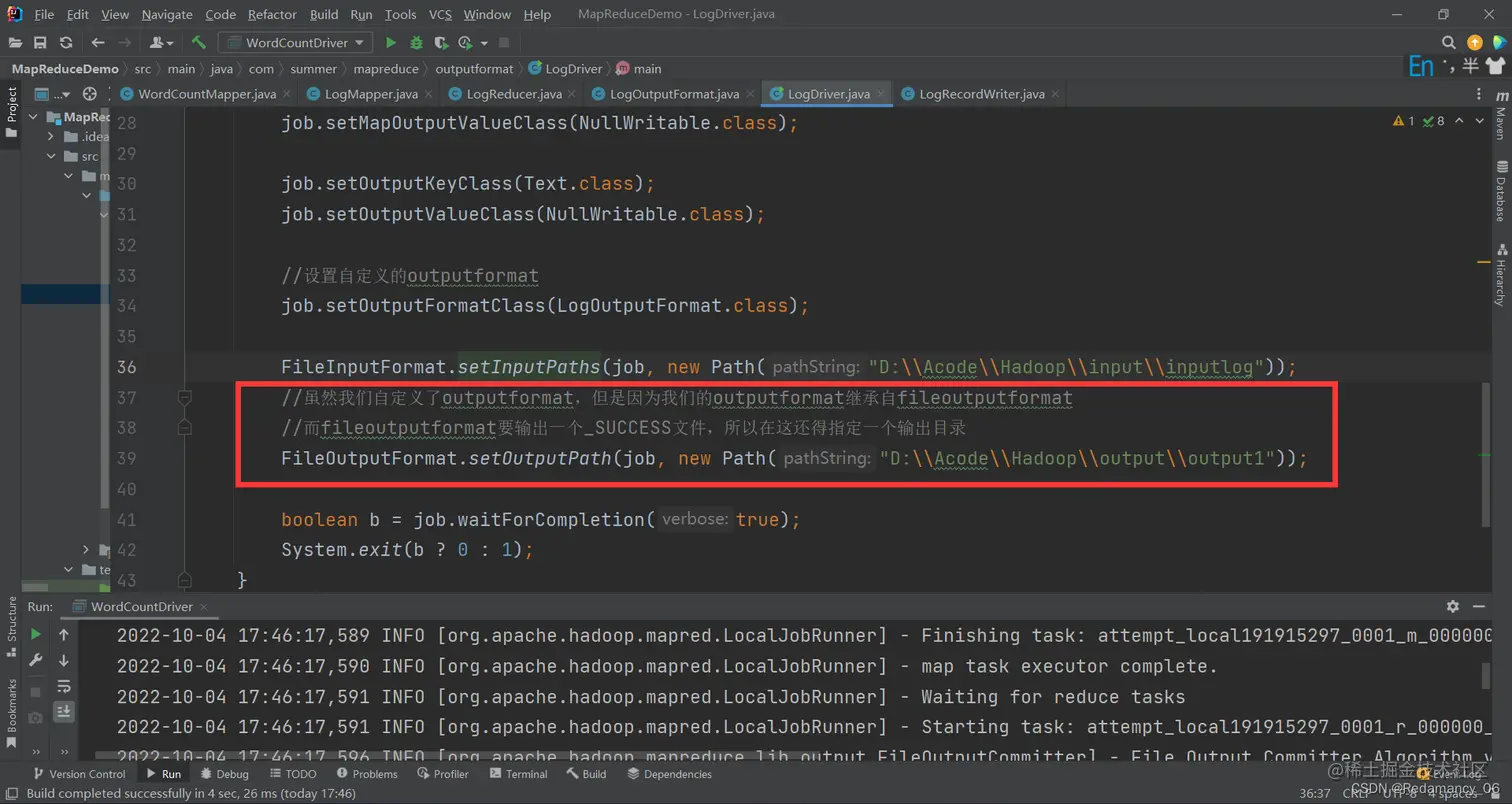Navigate back with the left arrow
The width and height of the screenshot is (1512, 804).
[97, 43]
